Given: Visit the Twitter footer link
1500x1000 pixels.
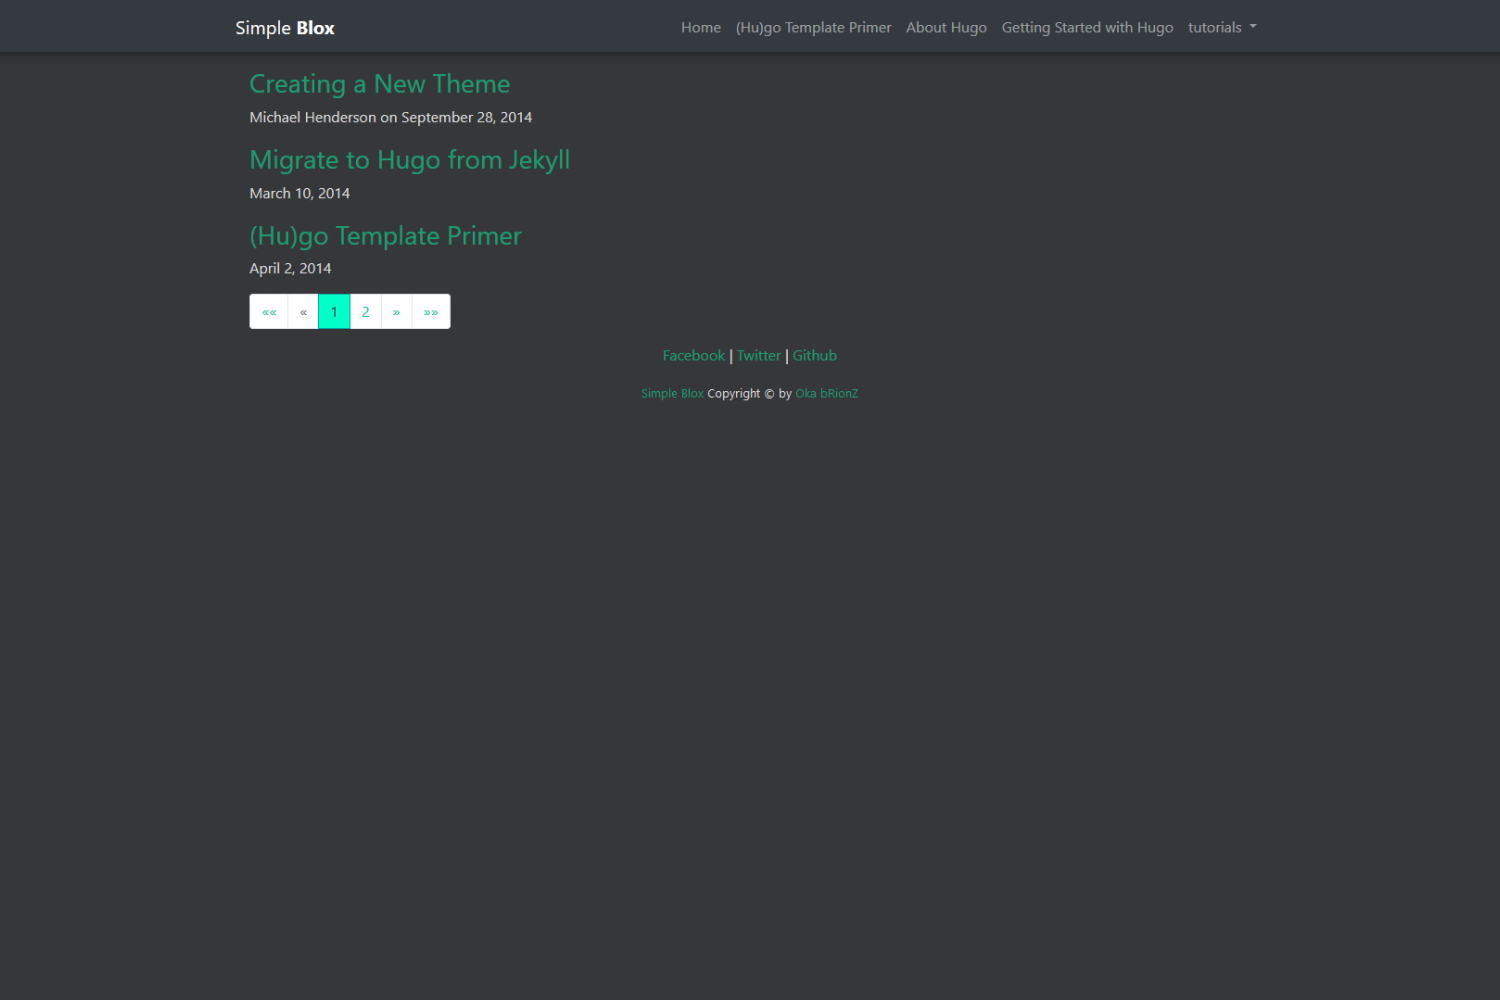Looking at the screenshot, I should (x=759, y=356).
